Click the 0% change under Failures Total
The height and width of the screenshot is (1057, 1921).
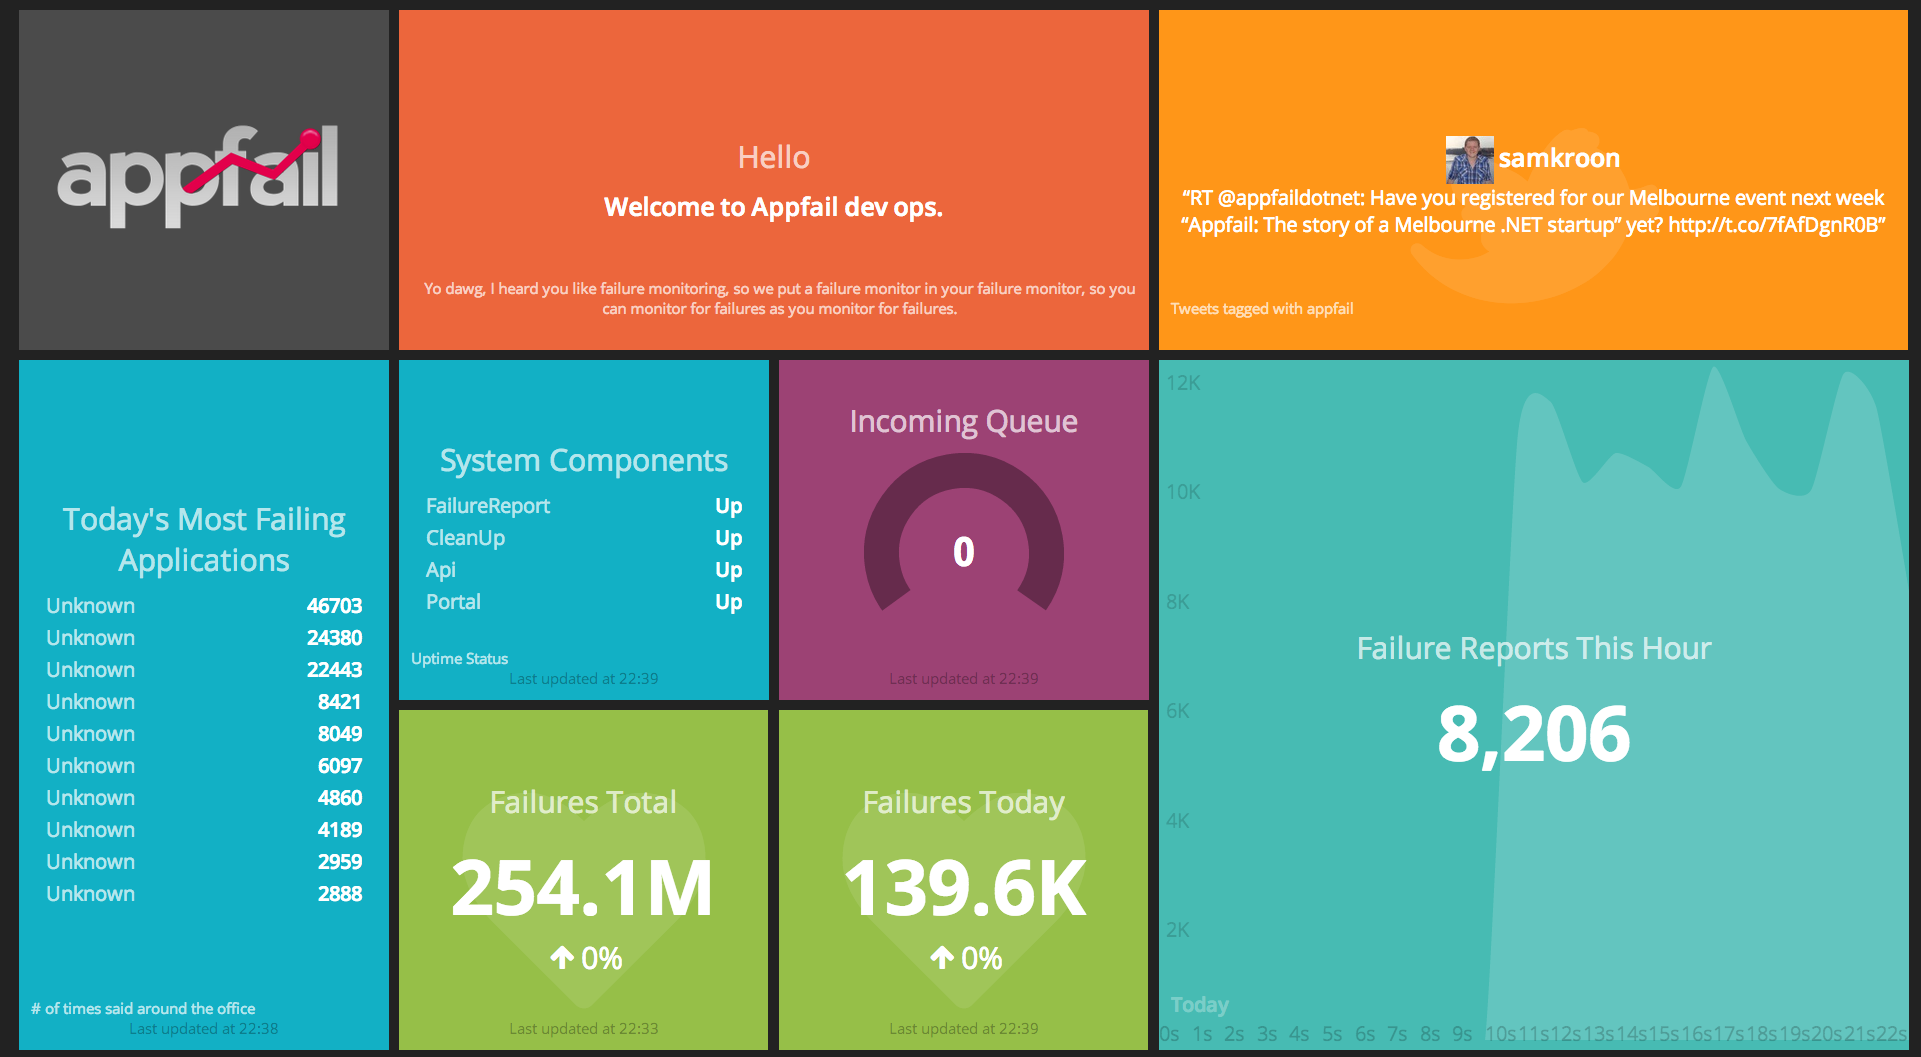click(602, 958)
